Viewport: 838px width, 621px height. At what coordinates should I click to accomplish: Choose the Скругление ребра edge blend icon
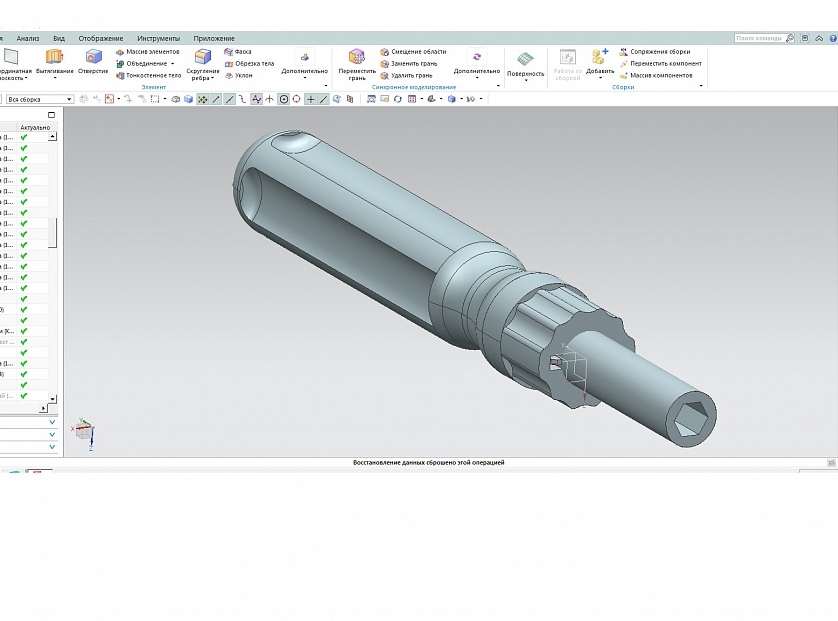point(203,57)
